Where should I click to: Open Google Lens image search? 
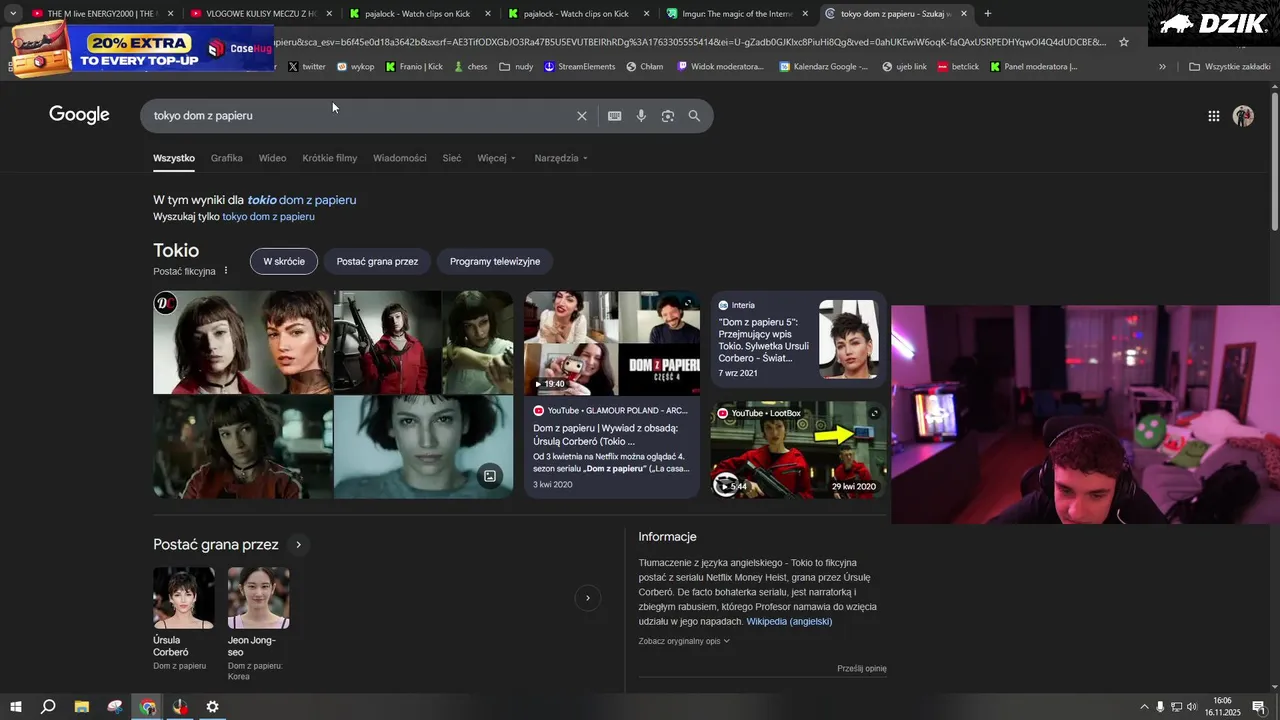tap(668, 116)
